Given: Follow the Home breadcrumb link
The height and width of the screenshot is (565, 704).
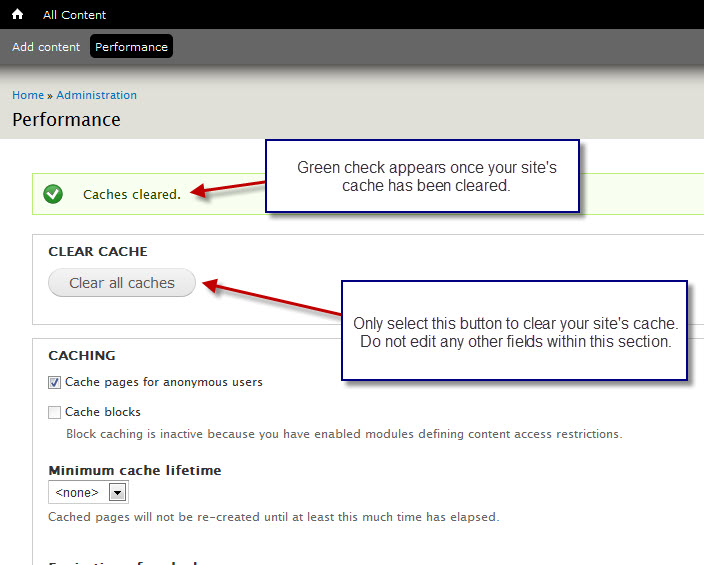Looking at the screenshot, I should (28, 95).
